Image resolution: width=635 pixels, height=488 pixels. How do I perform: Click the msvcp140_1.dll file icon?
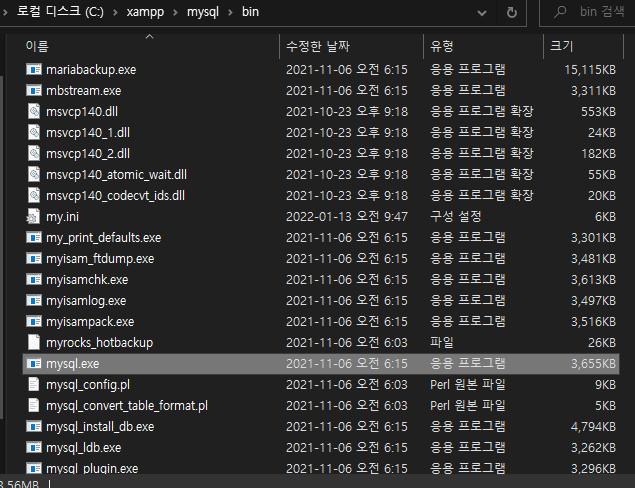click(x=34, y=132)
